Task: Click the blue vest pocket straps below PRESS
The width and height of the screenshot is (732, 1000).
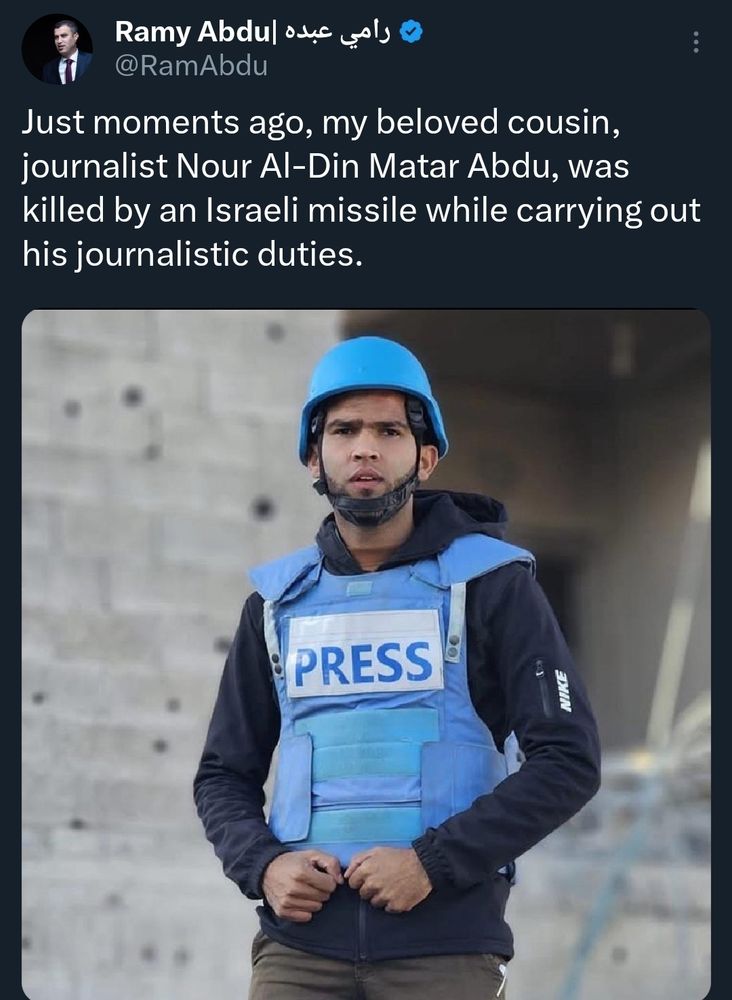Action: 367,774
